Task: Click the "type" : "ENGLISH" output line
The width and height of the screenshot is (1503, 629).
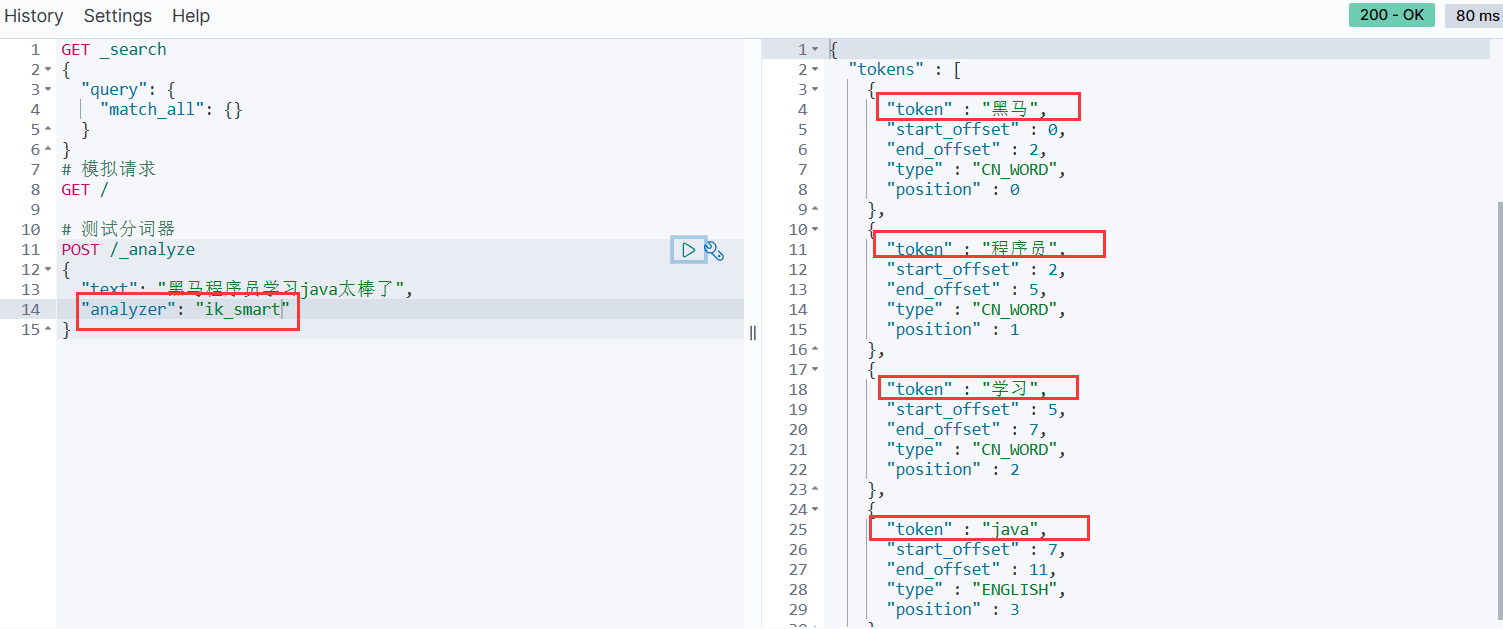Action: pyautogui.click(x=976, y=590)
